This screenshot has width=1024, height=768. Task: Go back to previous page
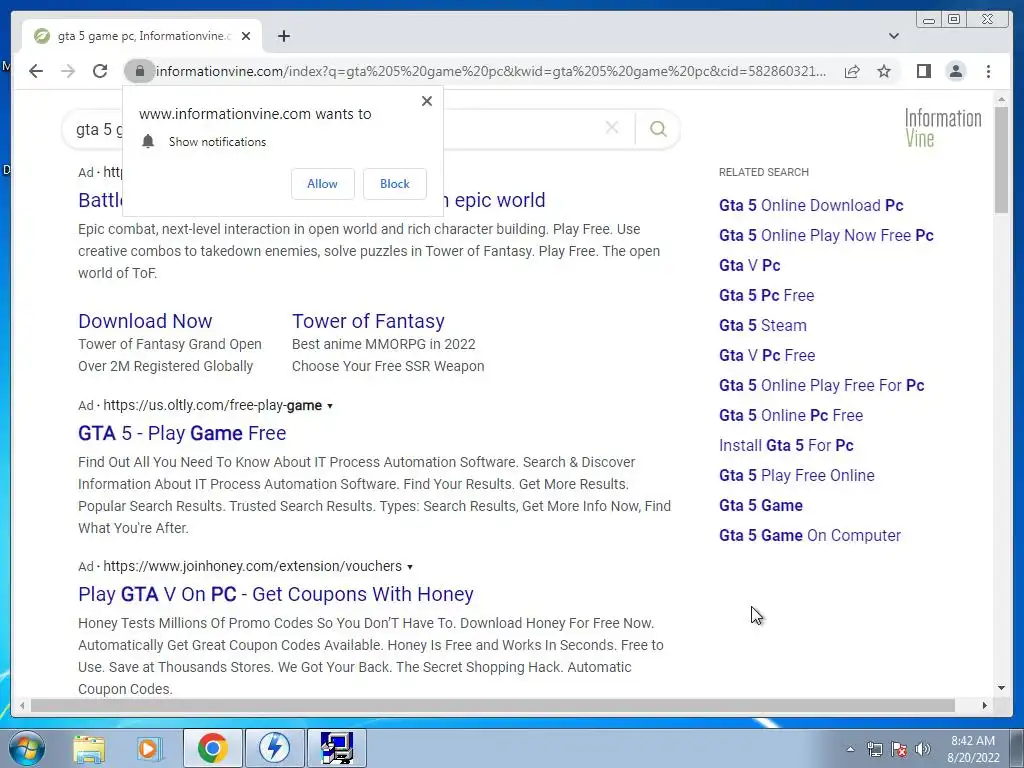36,71
